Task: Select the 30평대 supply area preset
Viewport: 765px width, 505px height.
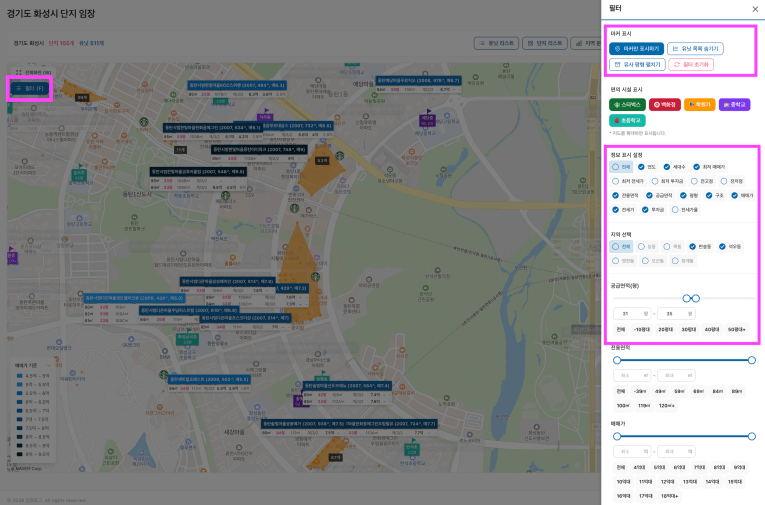Action: [x=688, y=329]
